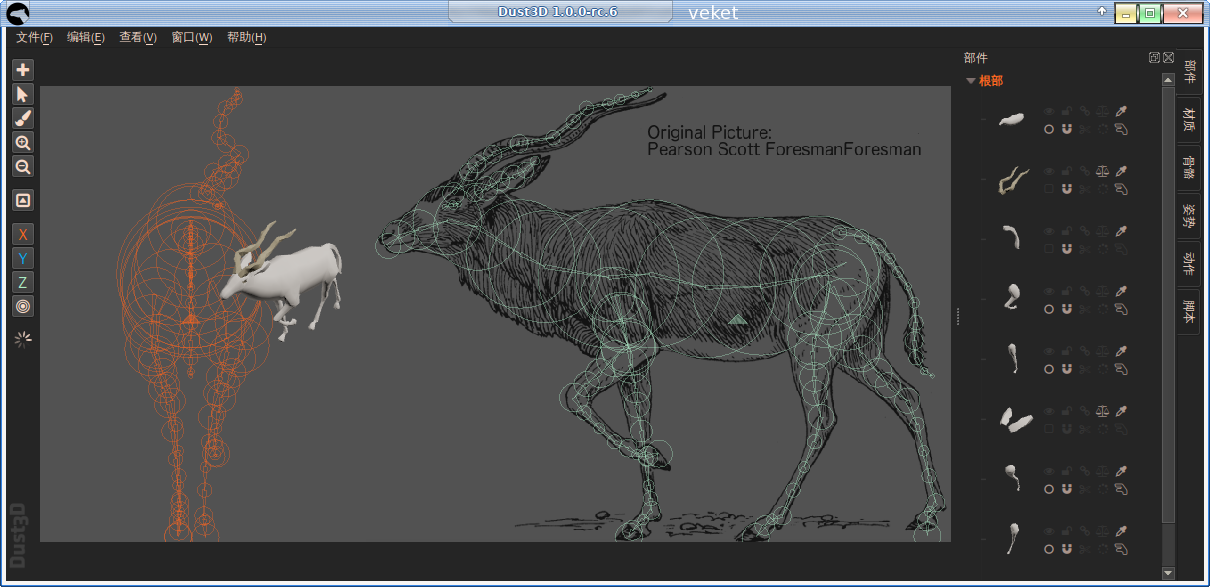Switch to the 骨骼 tab
1210x587 pixels.
1189,168
